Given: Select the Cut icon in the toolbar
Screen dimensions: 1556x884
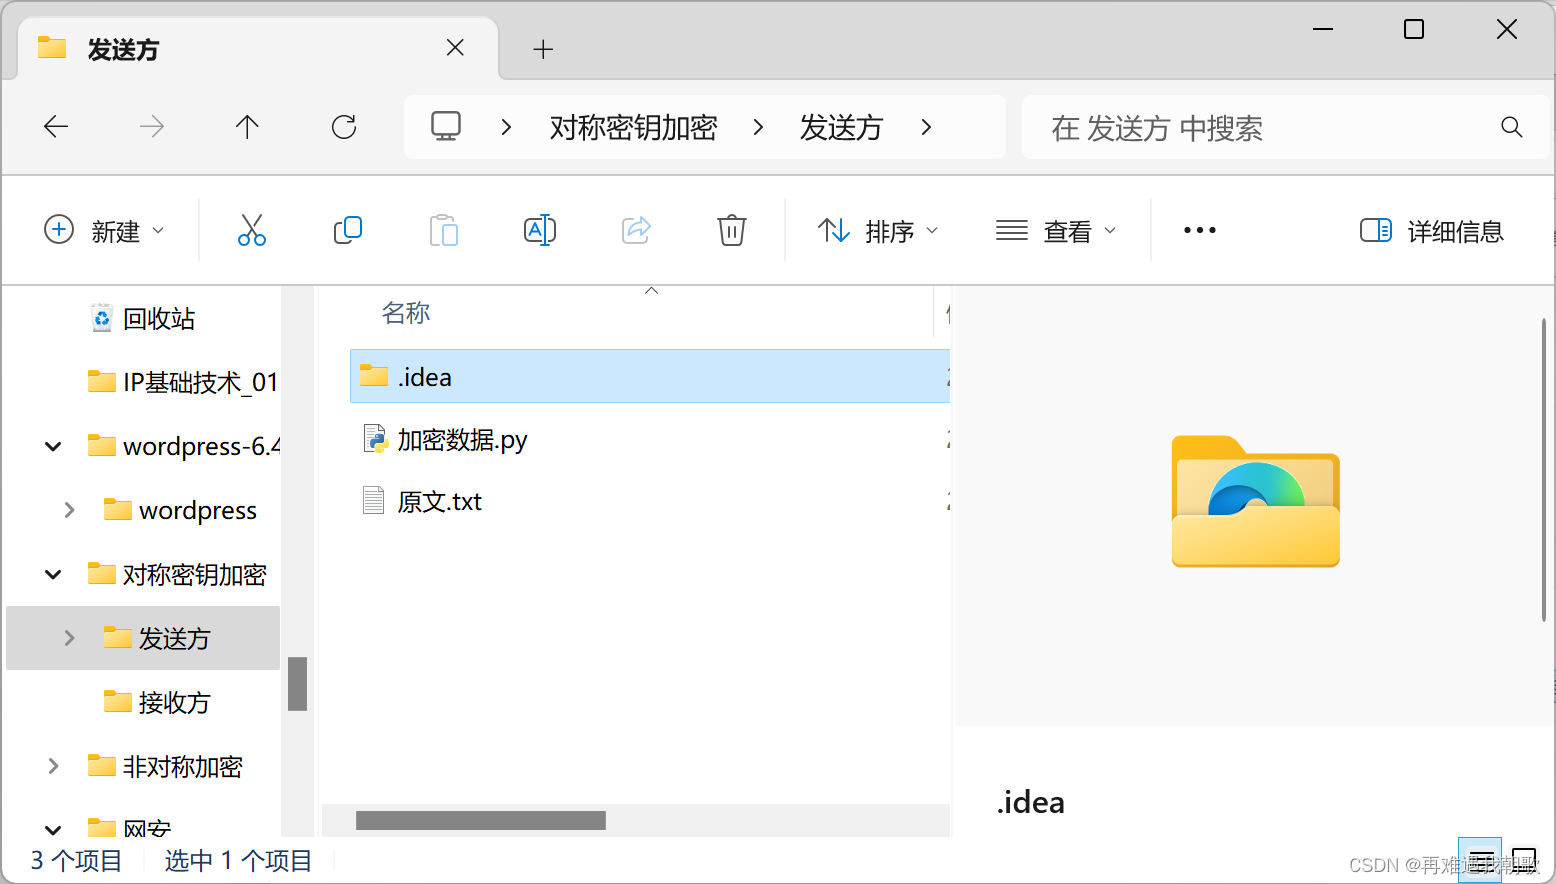Looking at the screenshot, I should 251,230.
